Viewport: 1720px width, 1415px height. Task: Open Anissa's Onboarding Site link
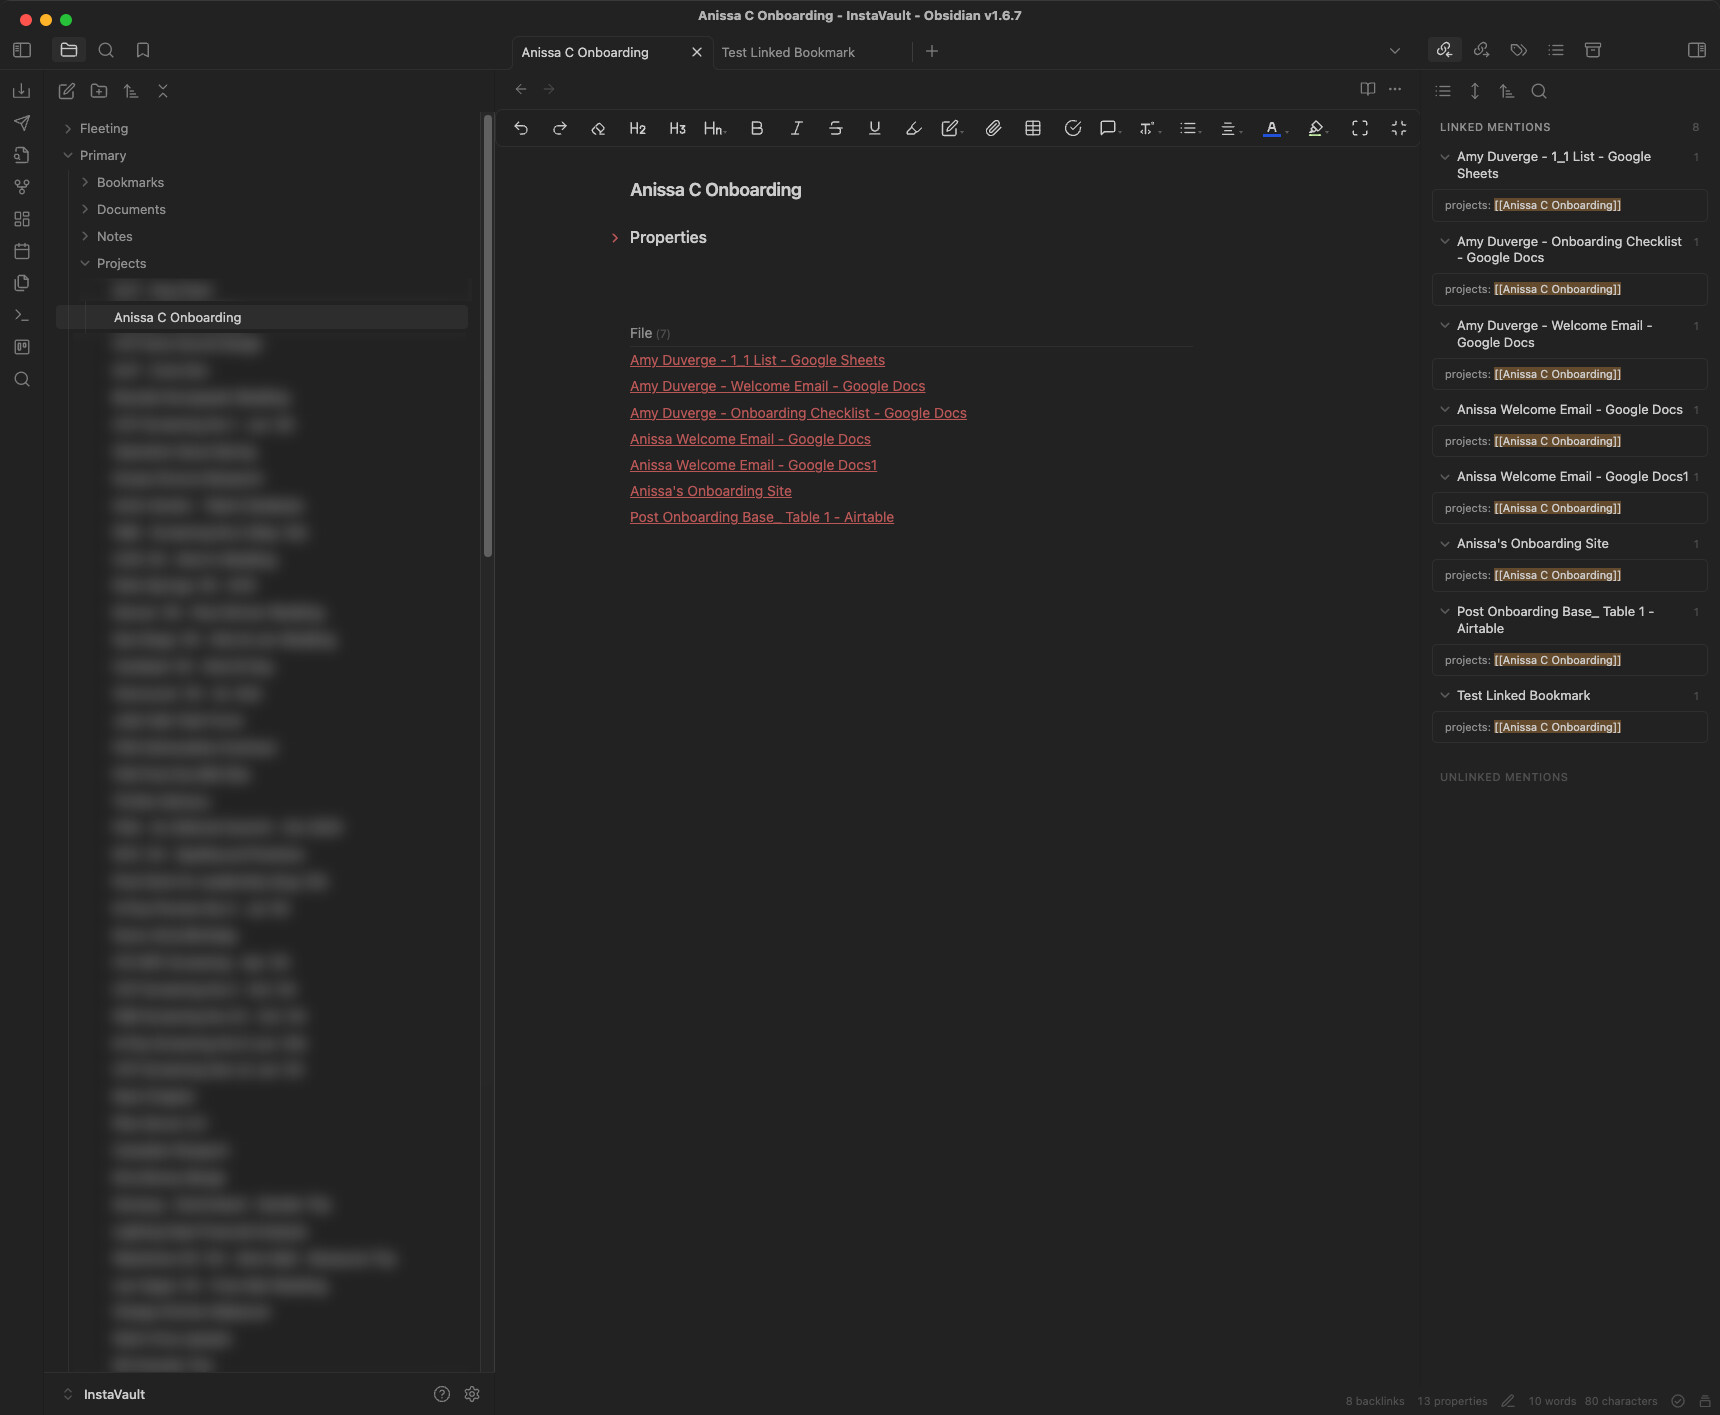tap(710, 491)
